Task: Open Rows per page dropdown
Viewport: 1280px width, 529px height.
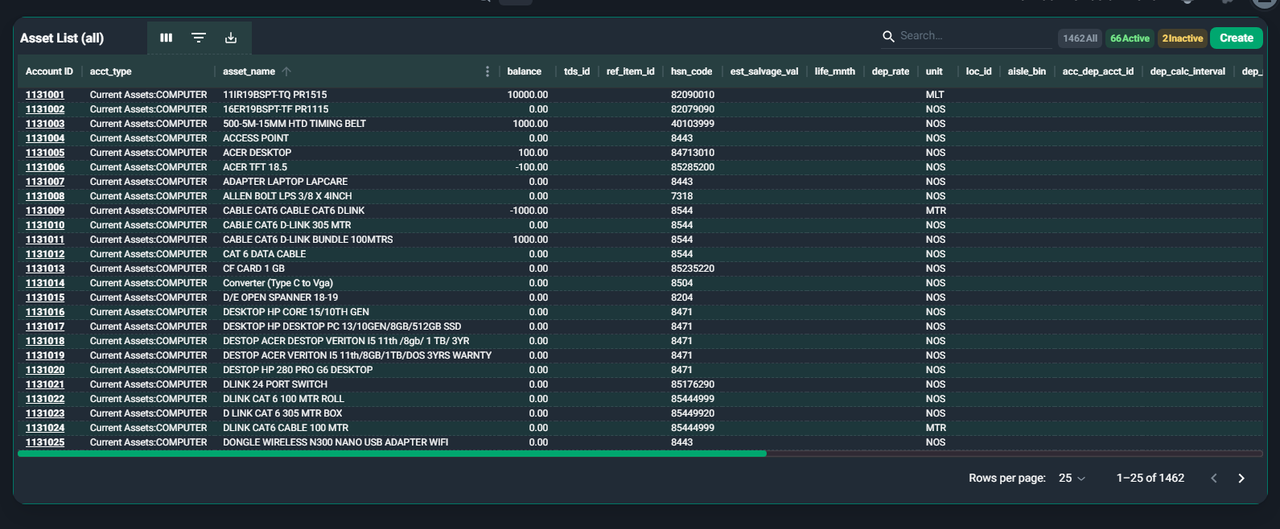Action: tap(1072, 478)
